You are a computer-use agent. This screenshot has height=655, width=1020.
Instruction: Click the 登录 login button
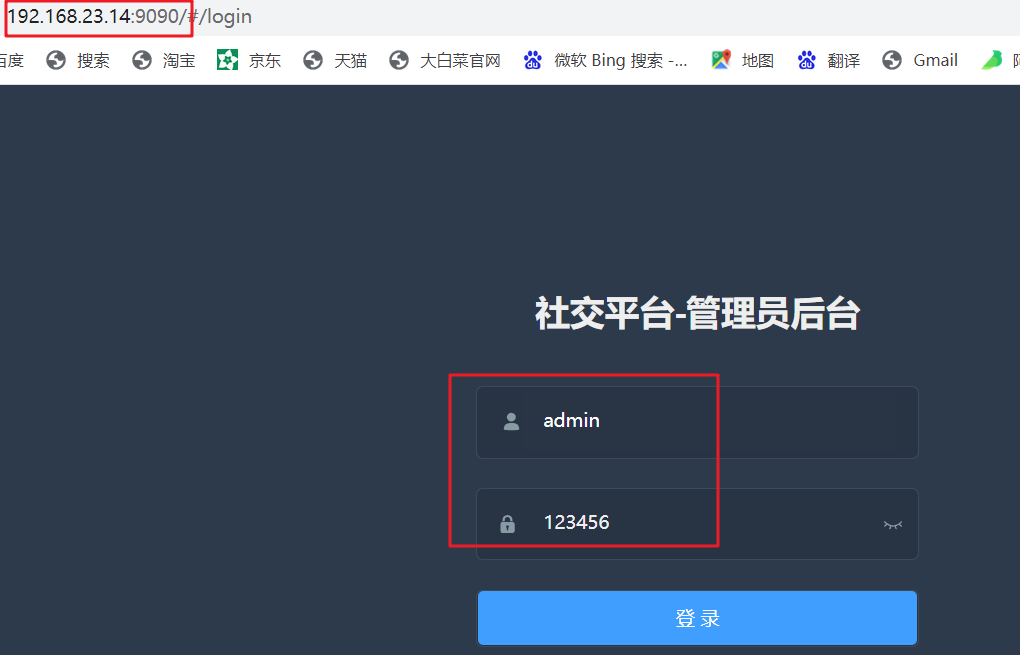(x=697, y=618)
